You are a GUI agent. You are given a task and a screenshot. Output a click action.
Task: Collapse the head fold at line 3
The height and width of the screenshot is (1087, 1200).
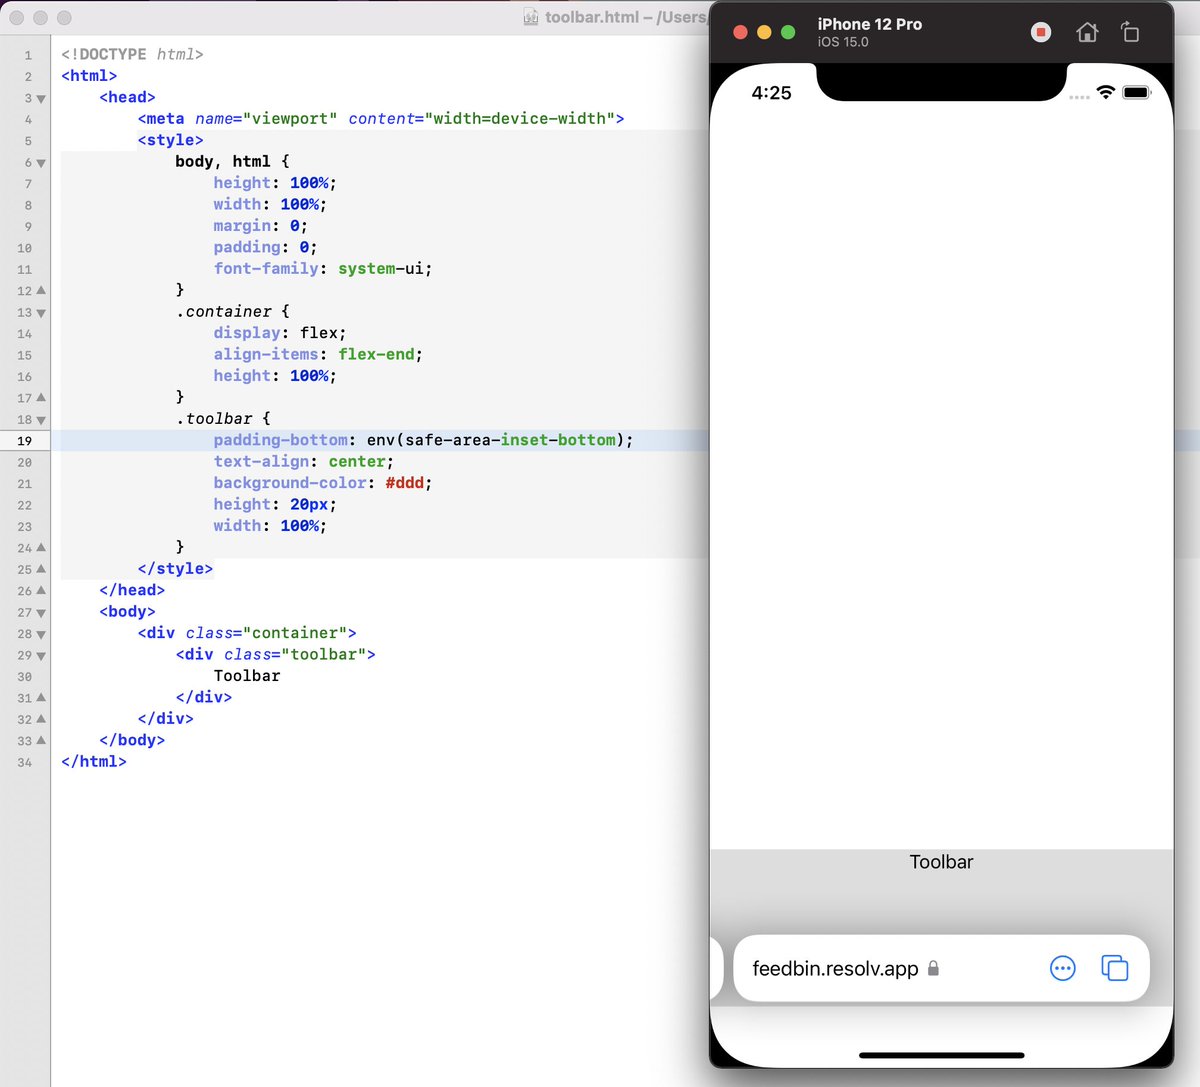coord(41,98)
